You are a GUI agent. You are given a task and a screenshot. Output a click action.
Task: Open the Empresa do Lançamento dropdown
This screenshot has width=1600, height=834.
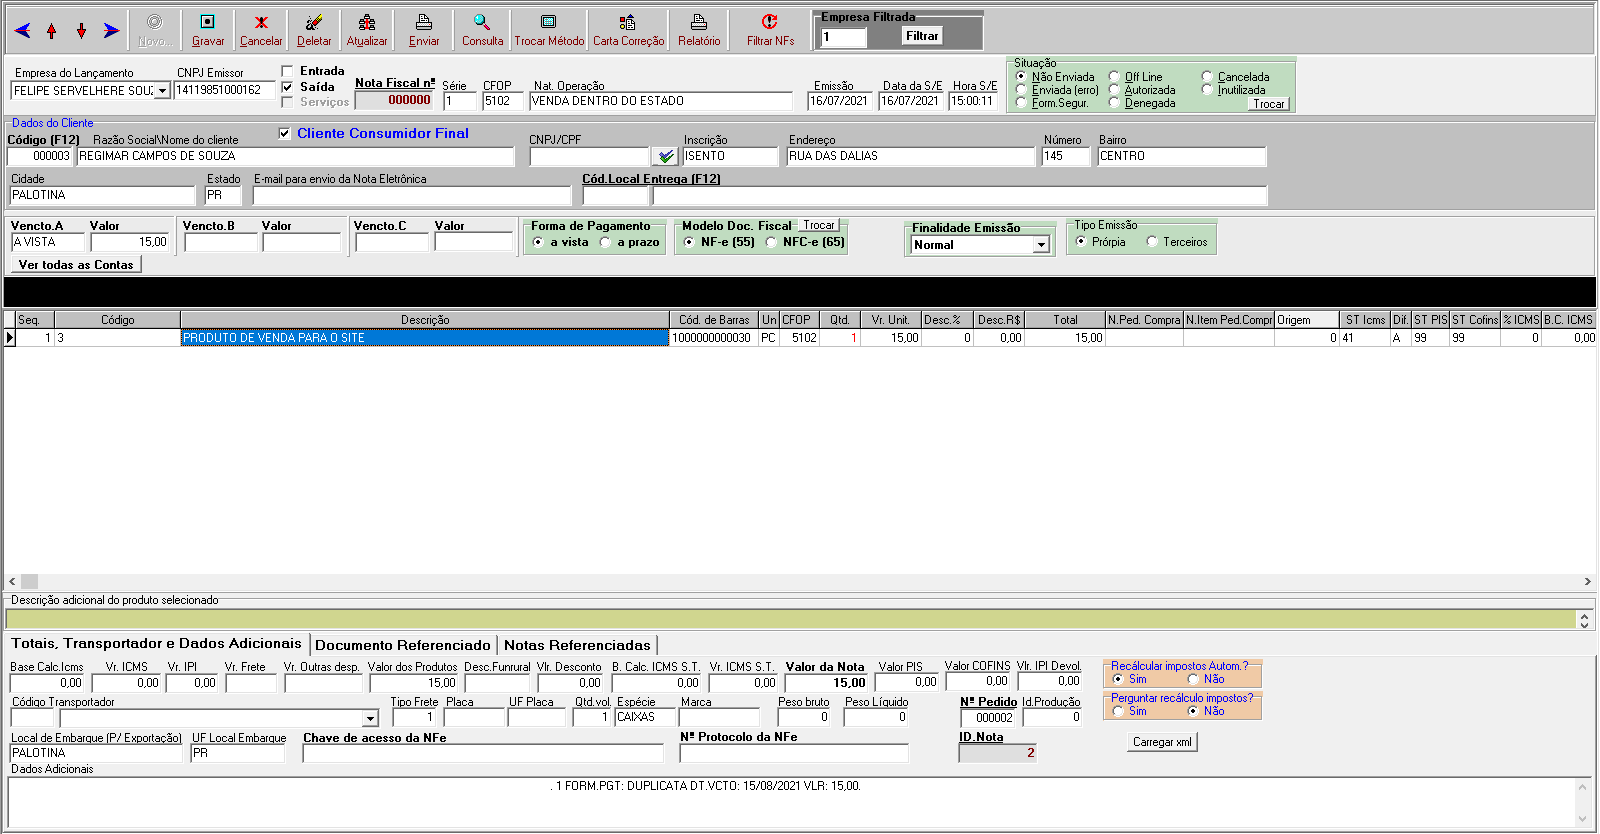pyautogui.click(x=162, y=91)
